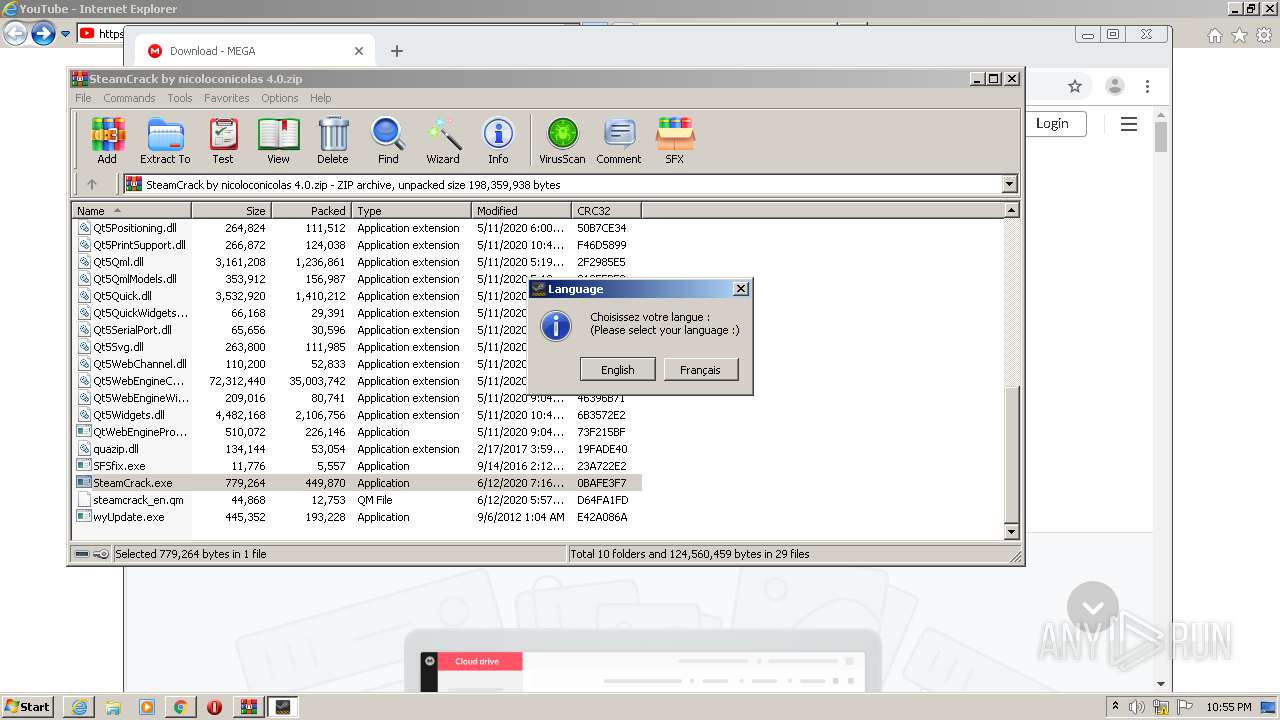Screen dimensions: 1280x720
Task: Select Qt5QmlModels.dll file
Action: (x=135, y=279)
